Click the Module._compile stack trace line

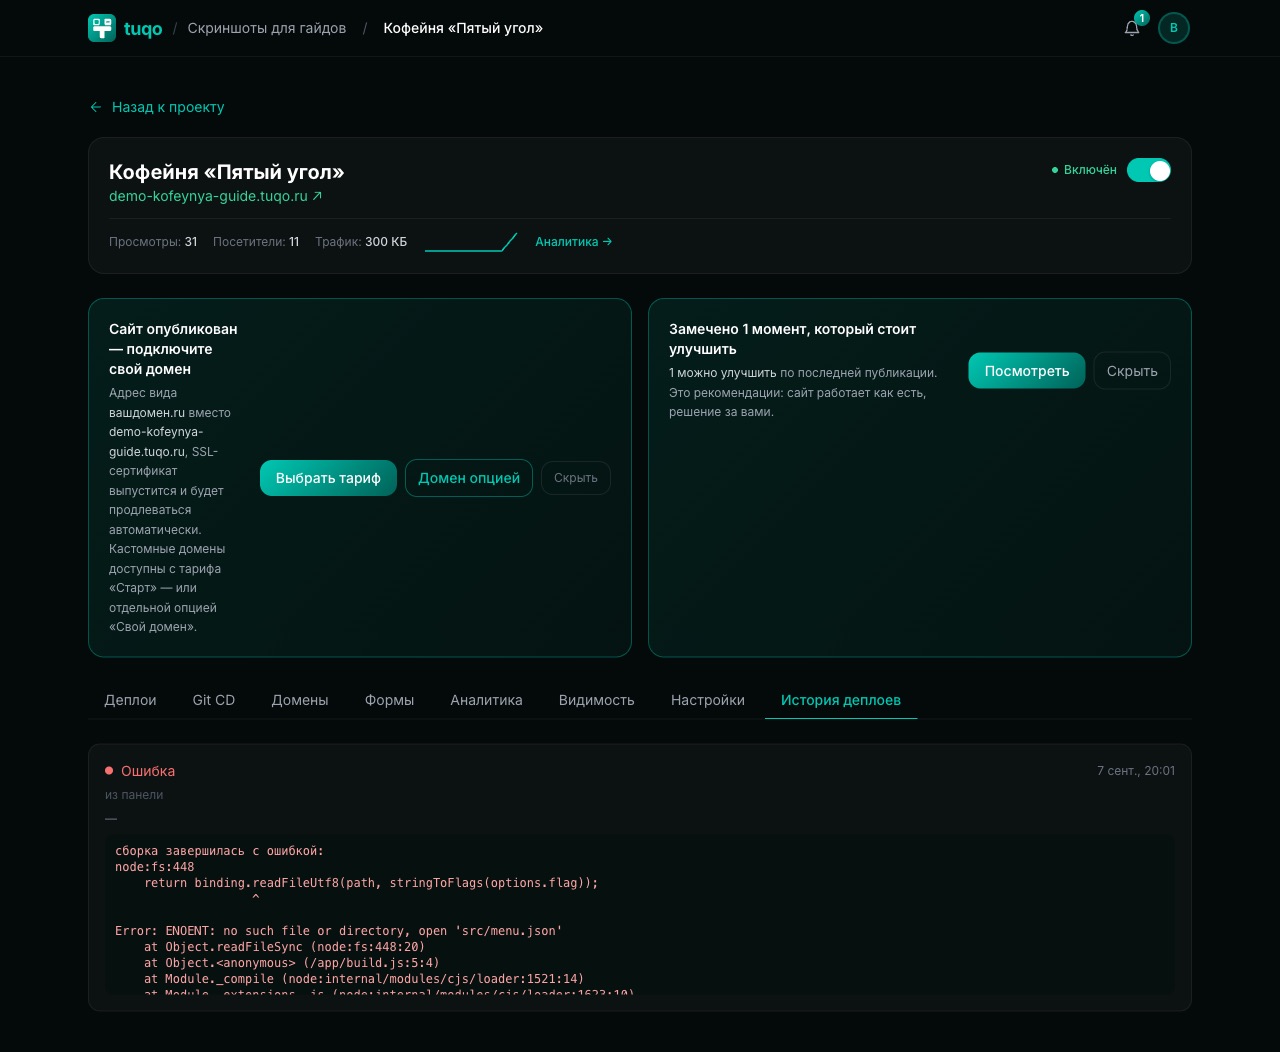[364, 979]
